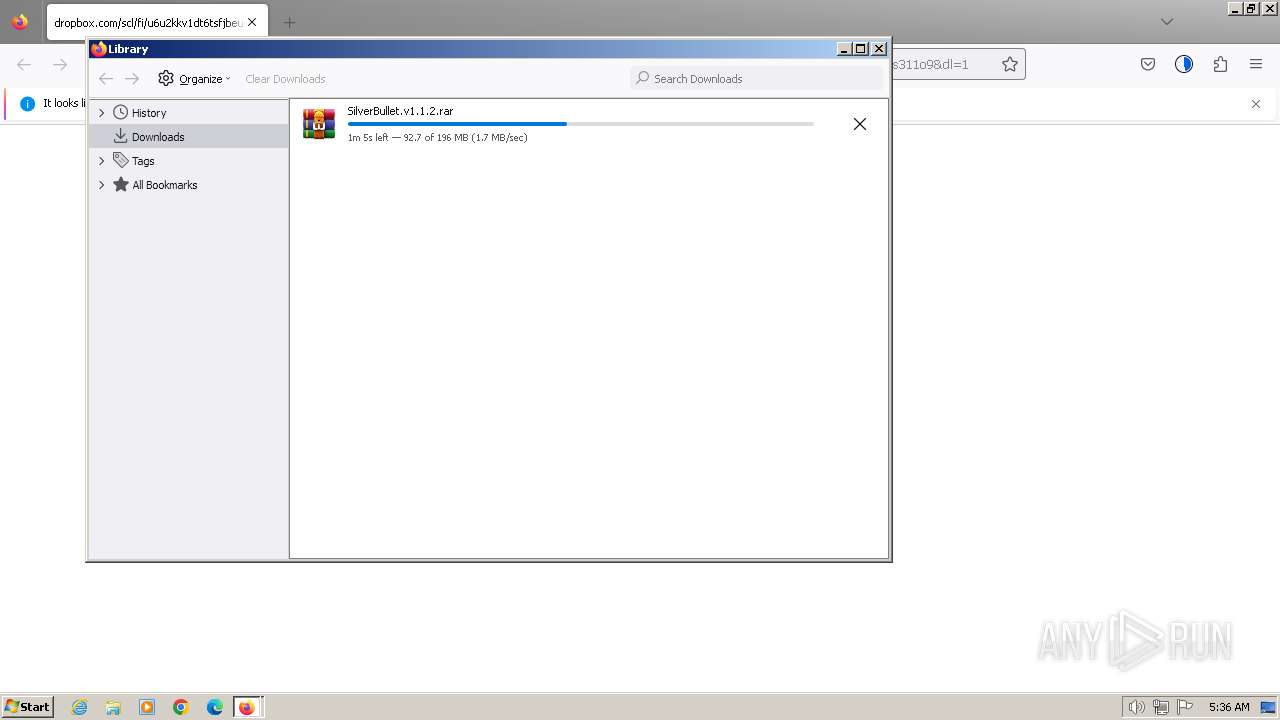Open the SilverBullet.v1.1.2.rar archive icon

(319, 124)
